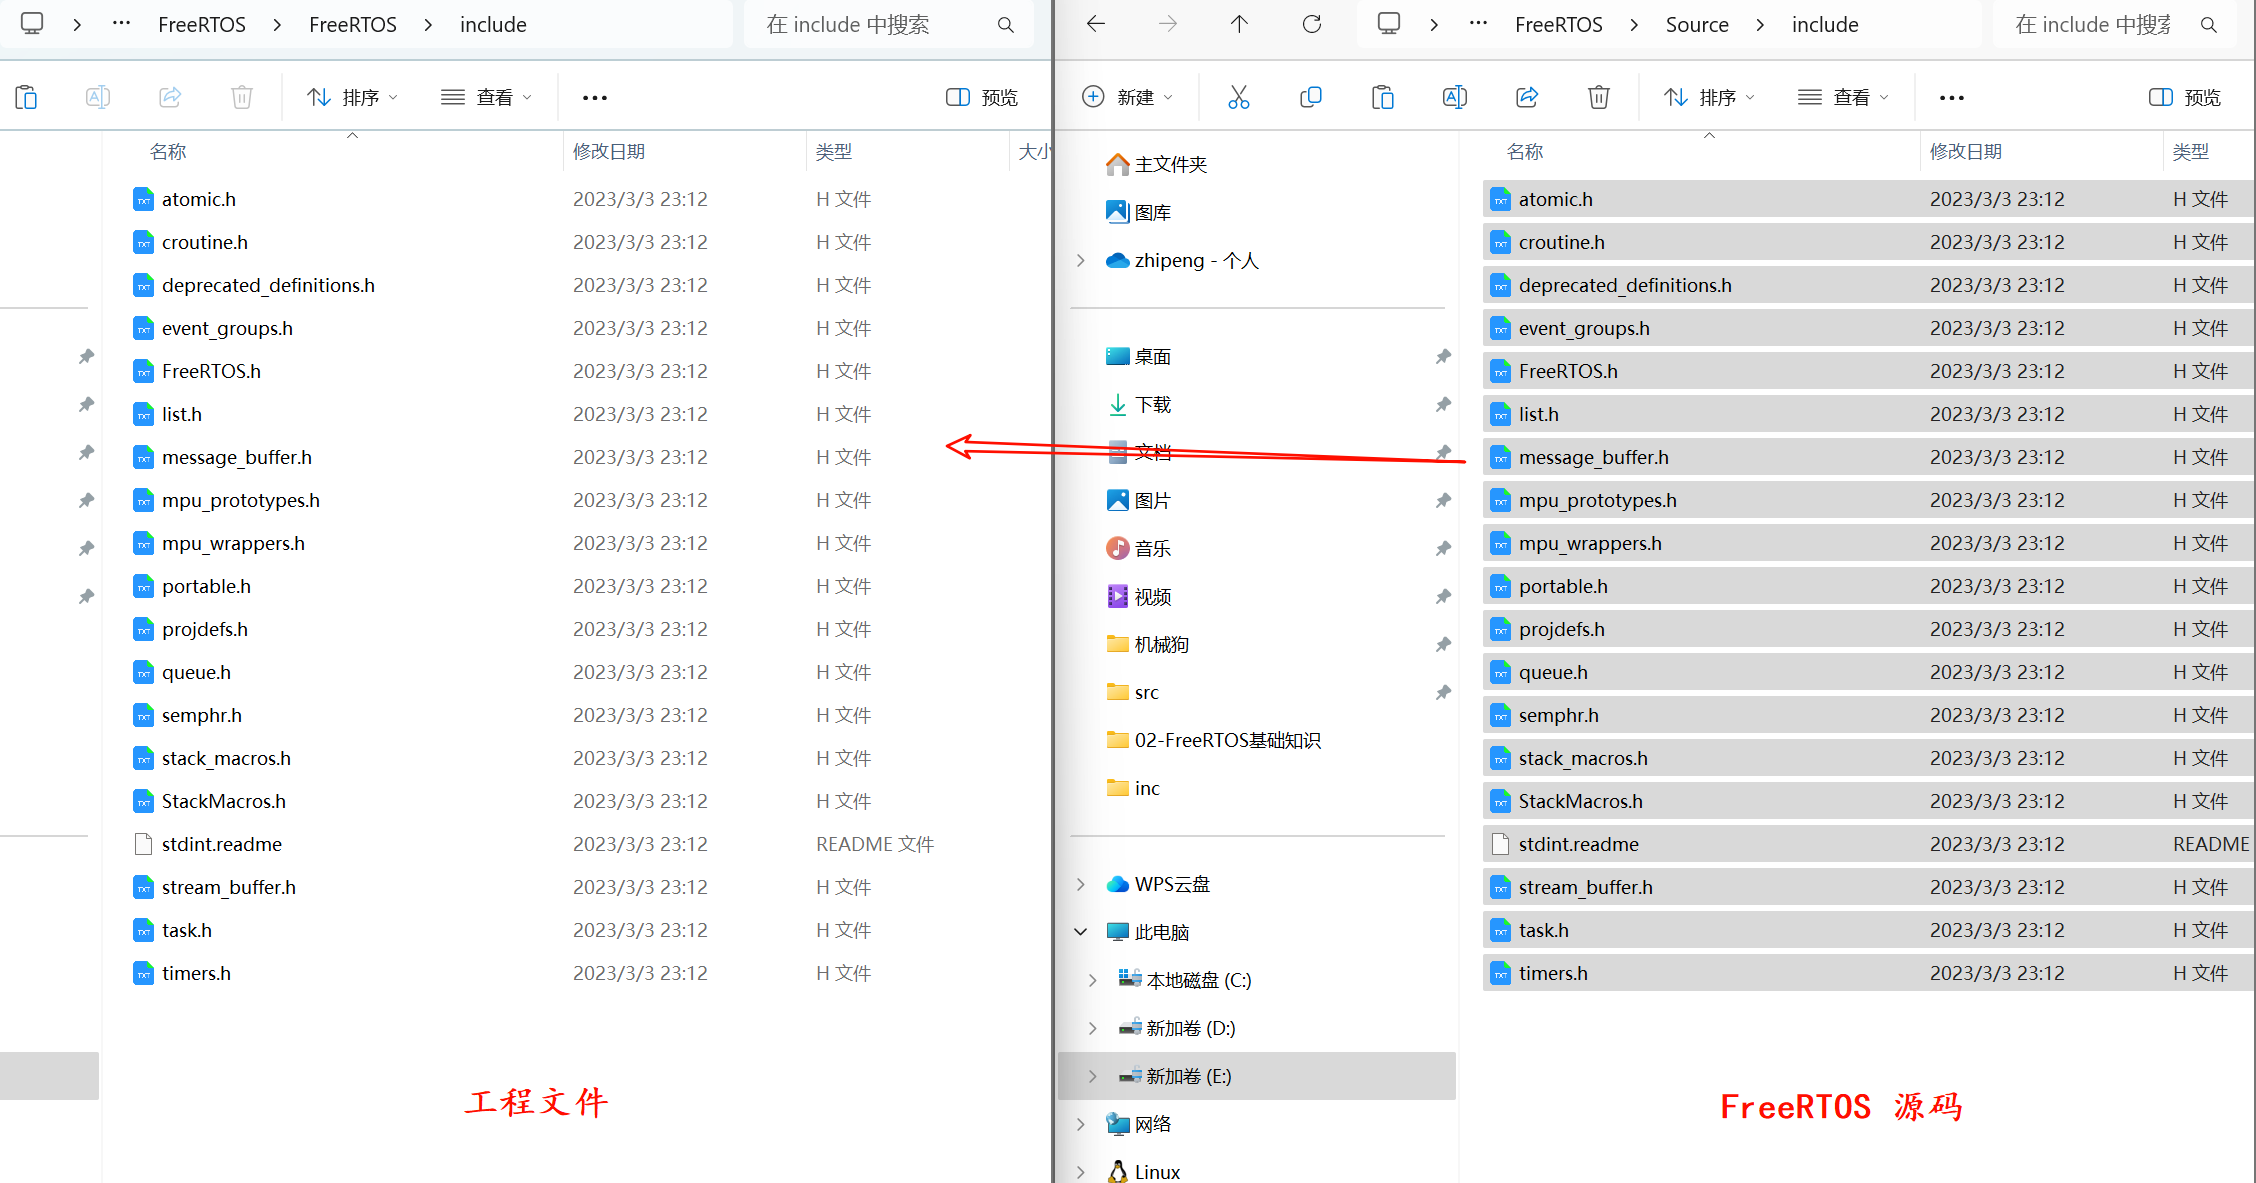This screenshot has height=1183, width=2256.
Task: Open more options in left window toolbar
Action: (595, 97)
